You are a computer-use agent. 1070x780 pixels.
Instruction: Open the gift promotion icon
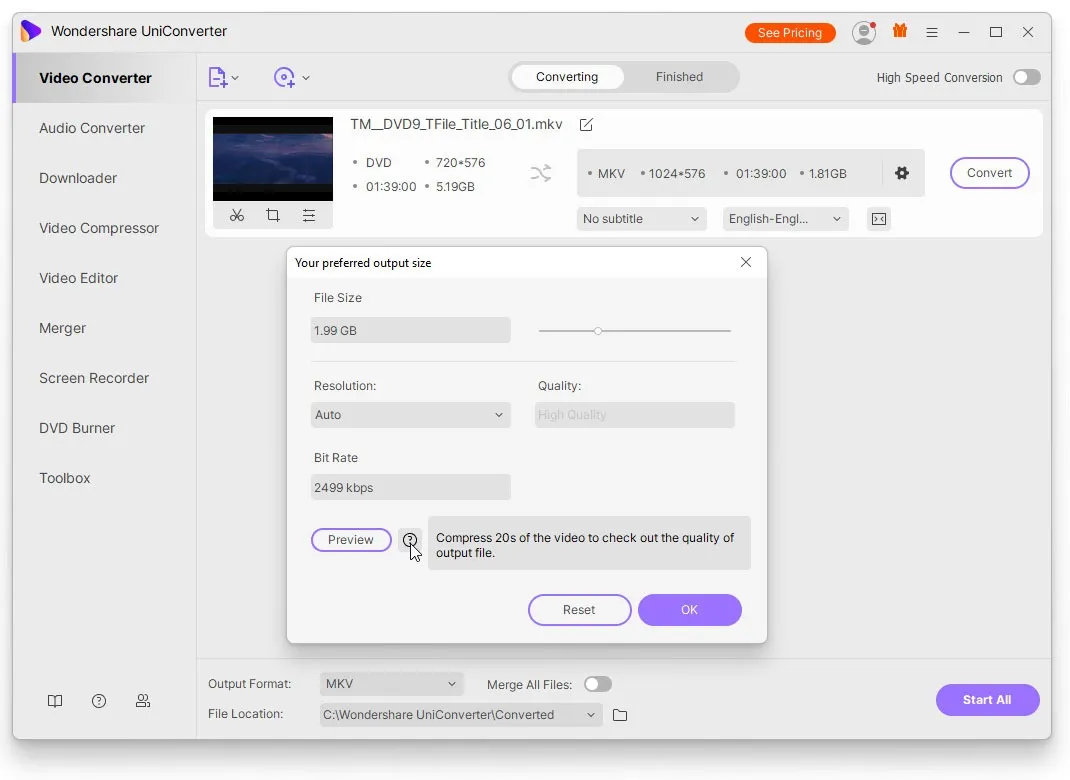899,31
